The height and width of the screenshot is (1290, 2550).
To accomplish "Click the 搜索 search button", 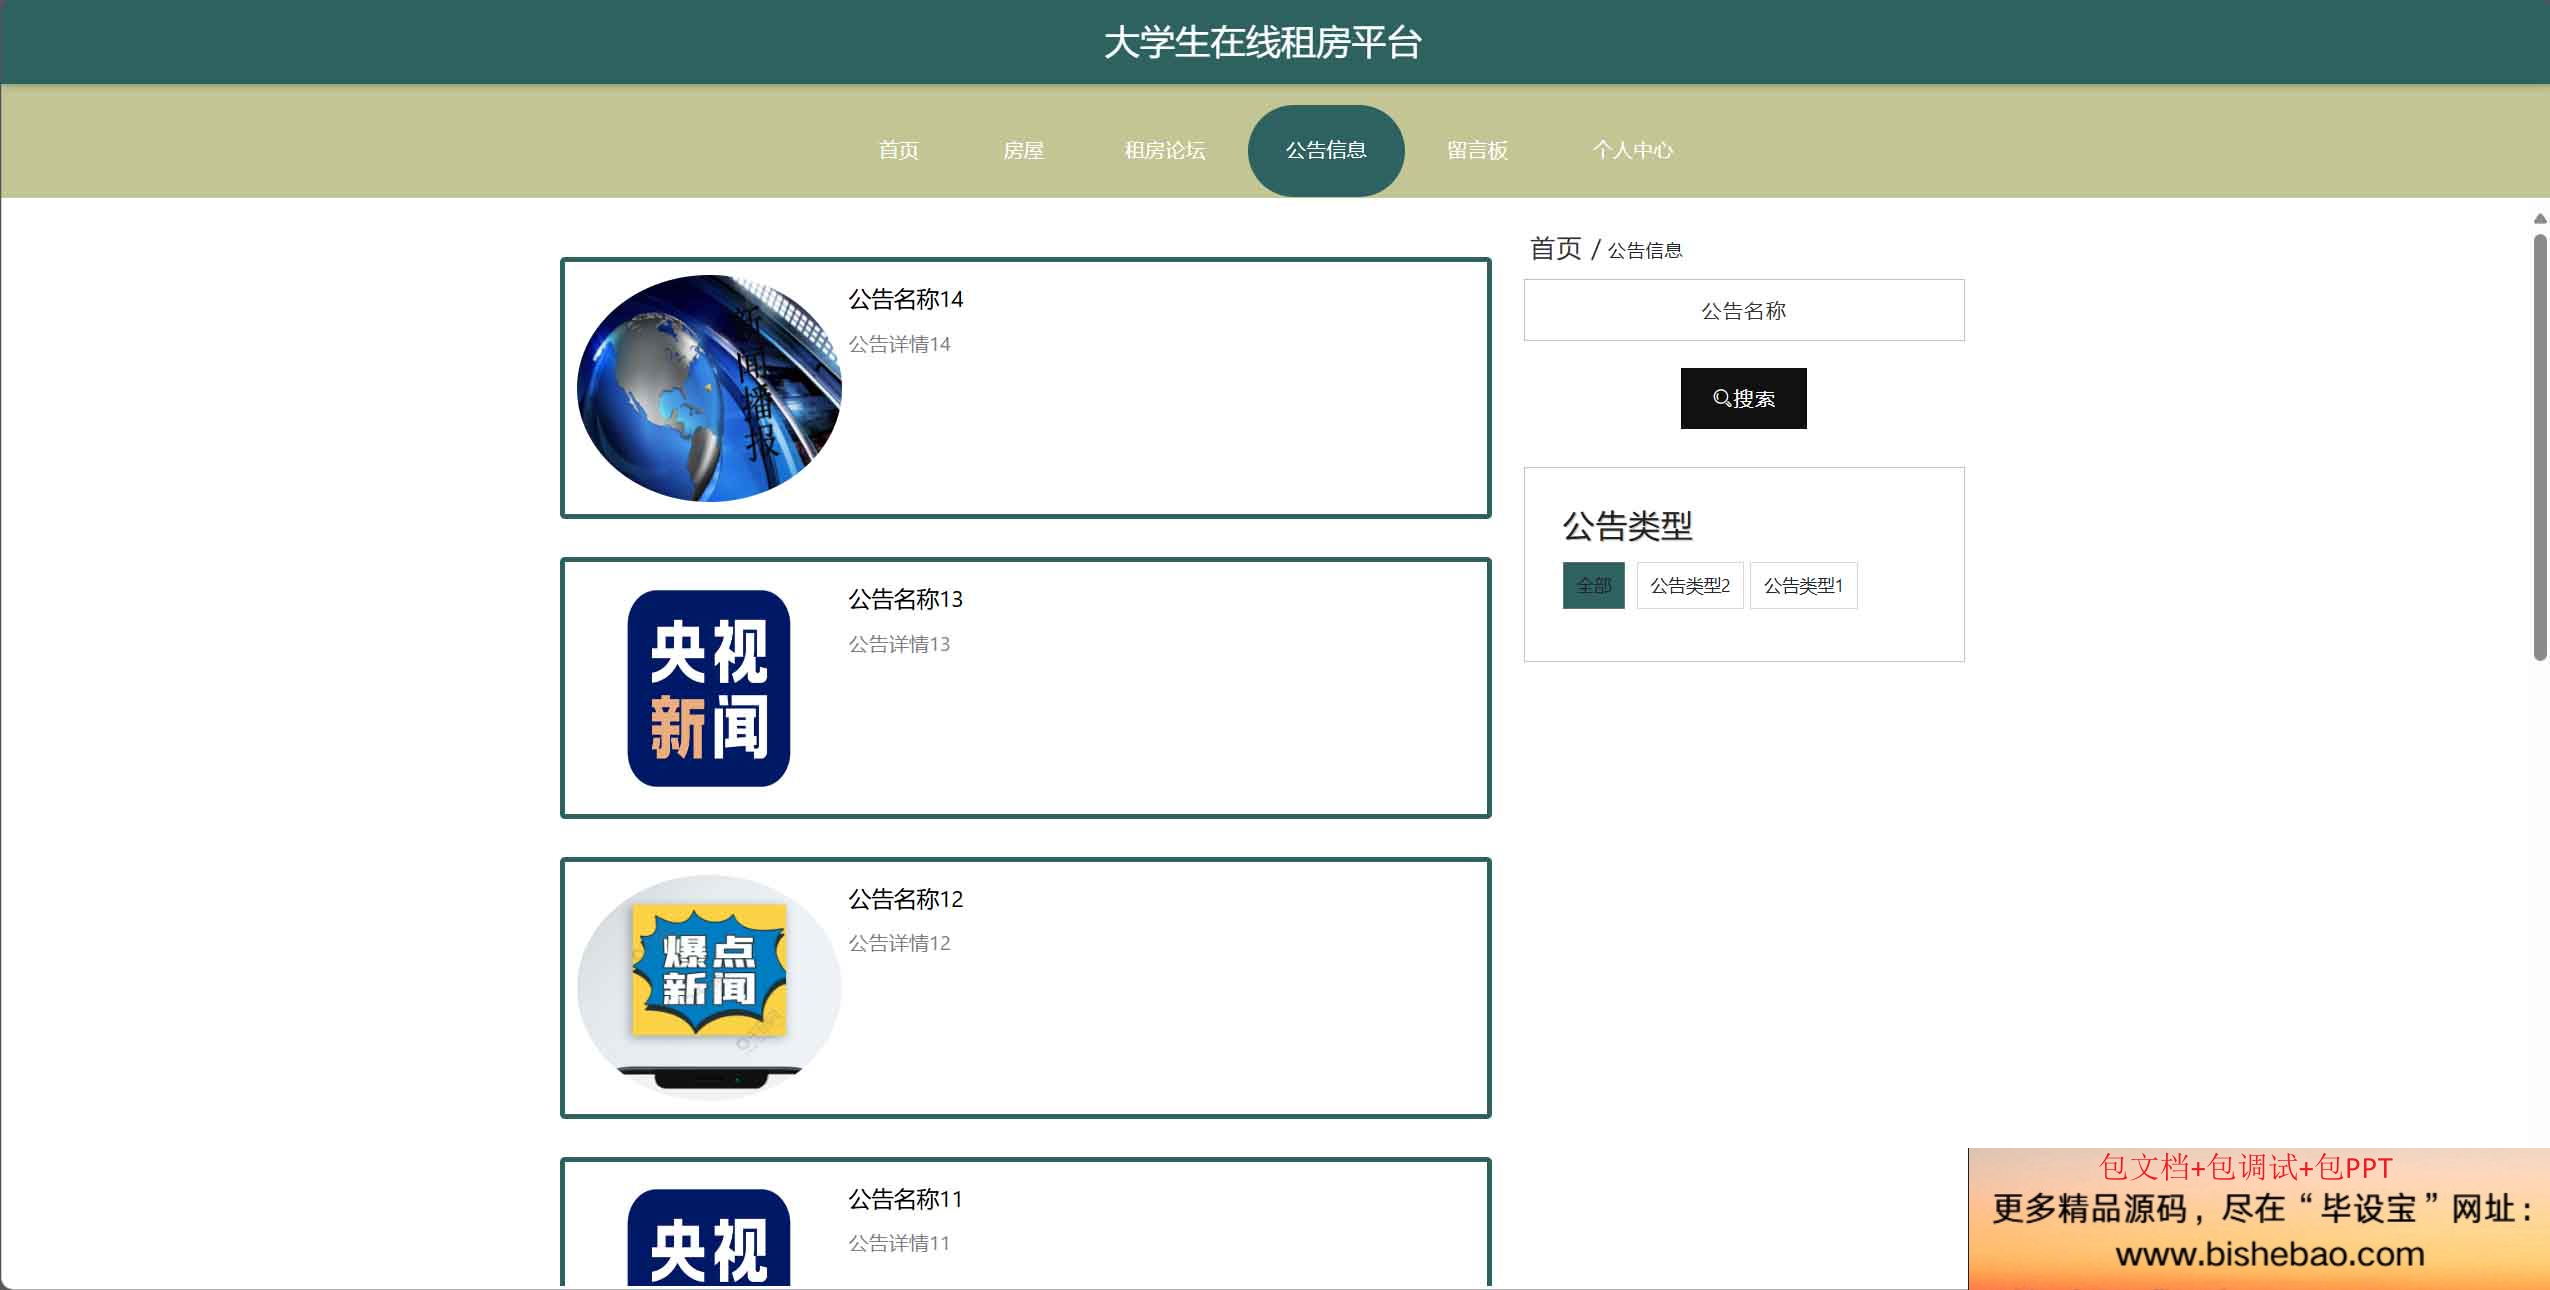I will pyautogui.click(x=1743, y=398).
